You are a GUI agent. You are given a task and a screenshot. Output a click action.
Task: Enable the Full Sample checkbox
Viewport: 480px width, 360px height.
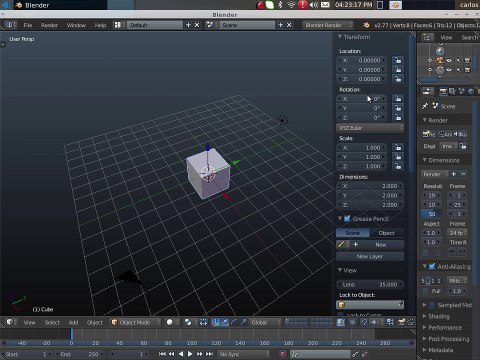426,291
